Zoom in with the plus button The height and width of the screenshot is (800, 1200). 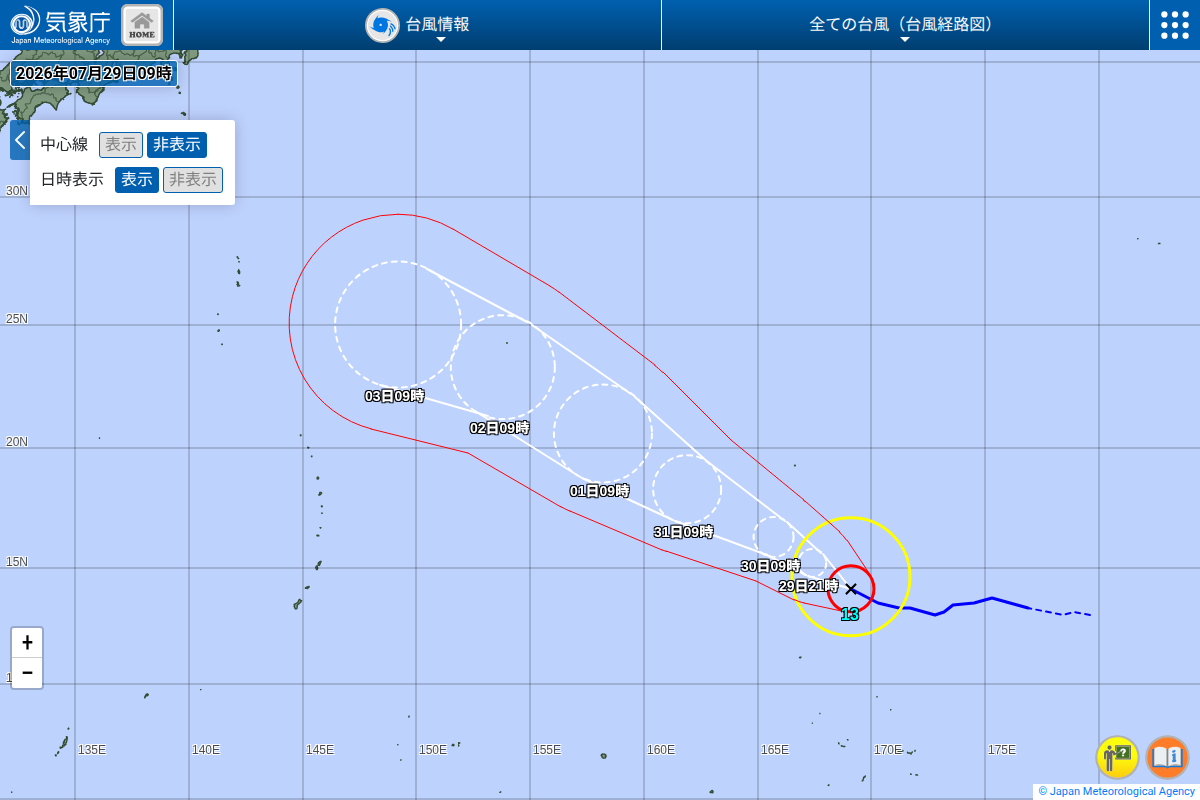point(27,643)
